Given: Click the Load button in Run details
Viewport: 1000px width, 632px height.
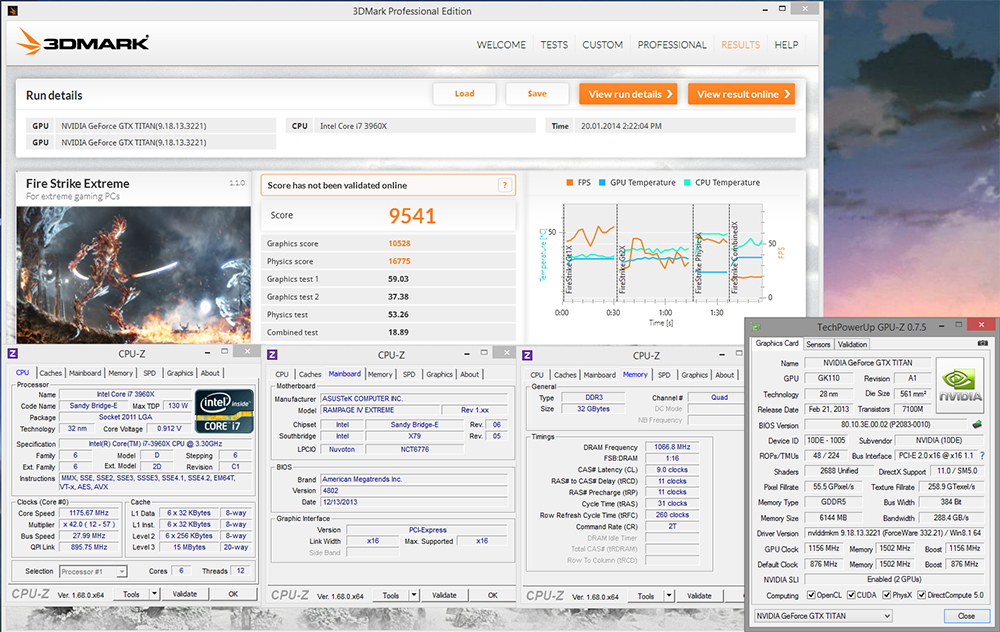Looking at the screenshot, I should pos(464,94).
